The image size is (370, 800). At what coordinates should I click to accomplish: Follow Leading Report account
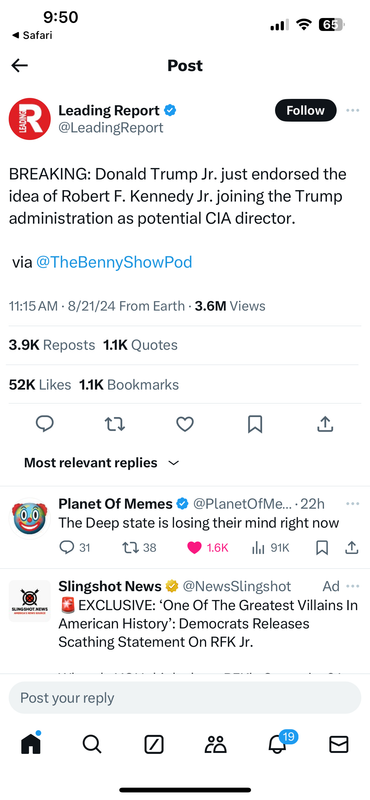tap(306, 111)
